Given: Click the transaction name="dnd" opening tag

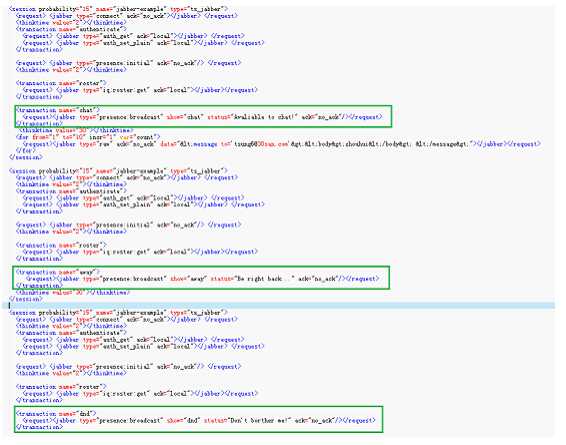Looking at the screenshot, I should tap(56, 414).
